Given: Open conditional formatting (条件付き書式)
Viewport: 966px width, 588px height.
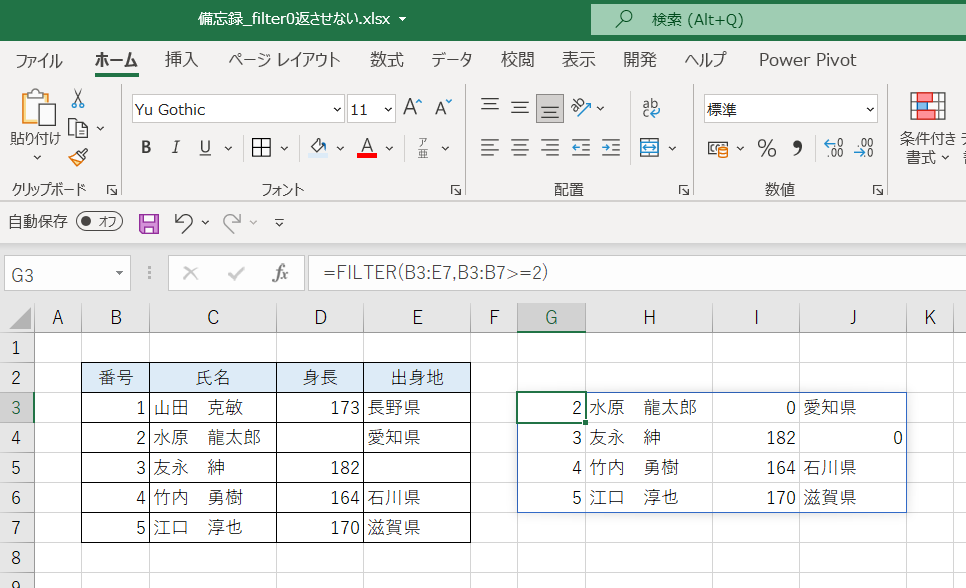Looking at the screenshot, I should [928, 129].
